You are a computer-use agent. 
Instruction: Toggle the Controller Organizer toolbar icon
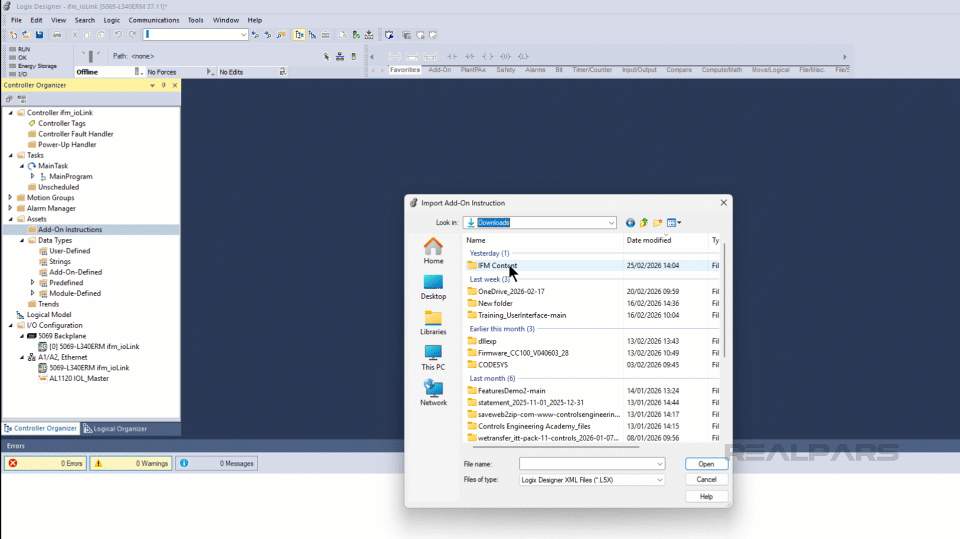[x=299, y=35]
